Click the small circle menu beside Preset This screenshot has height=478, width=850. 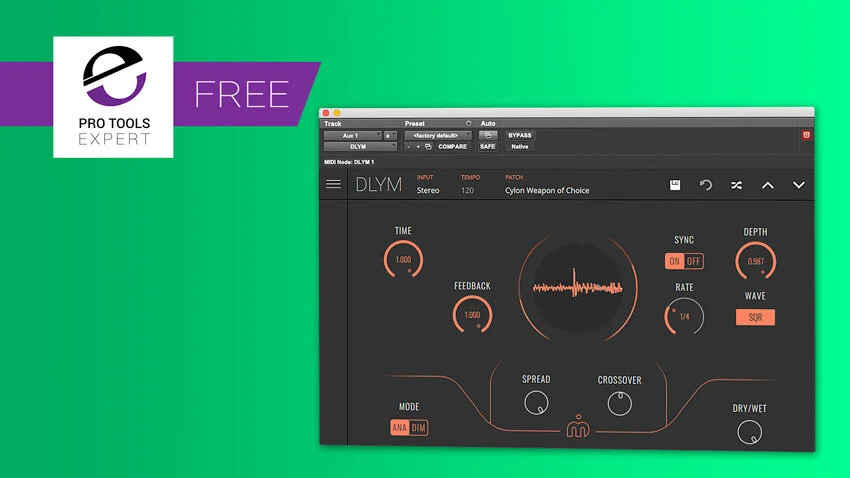click(x=468, y=124)
